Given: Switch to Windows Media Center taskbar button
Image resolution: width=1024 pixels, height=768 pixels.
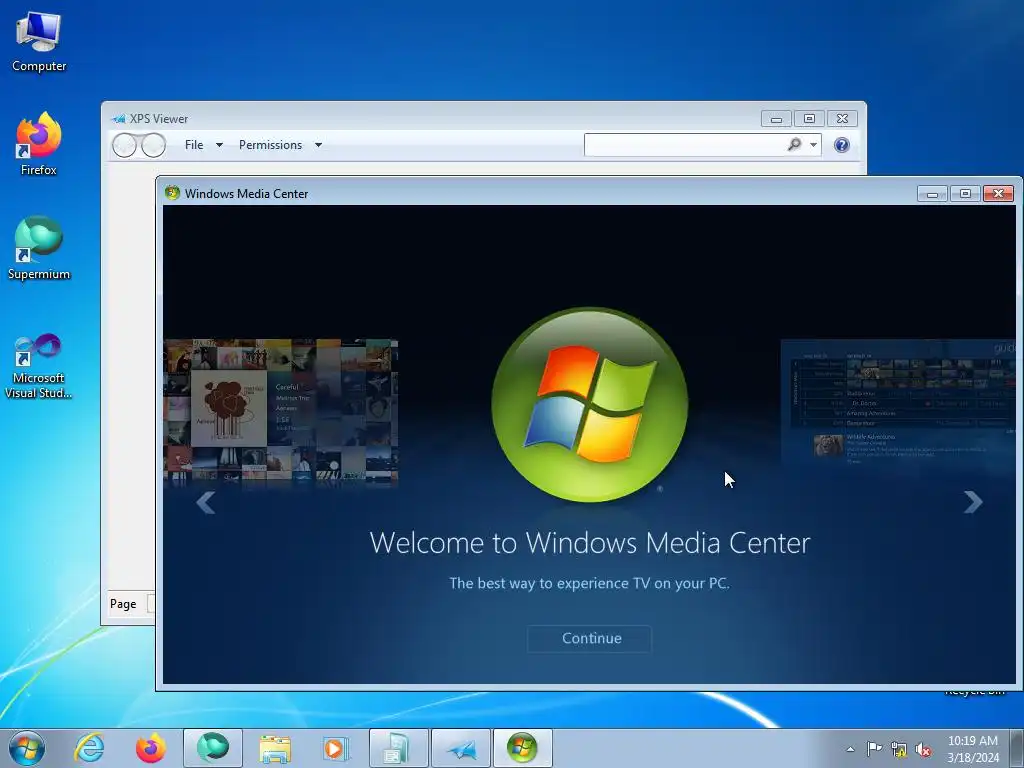Looking at the screenshot, I should [x=522, y=748].
